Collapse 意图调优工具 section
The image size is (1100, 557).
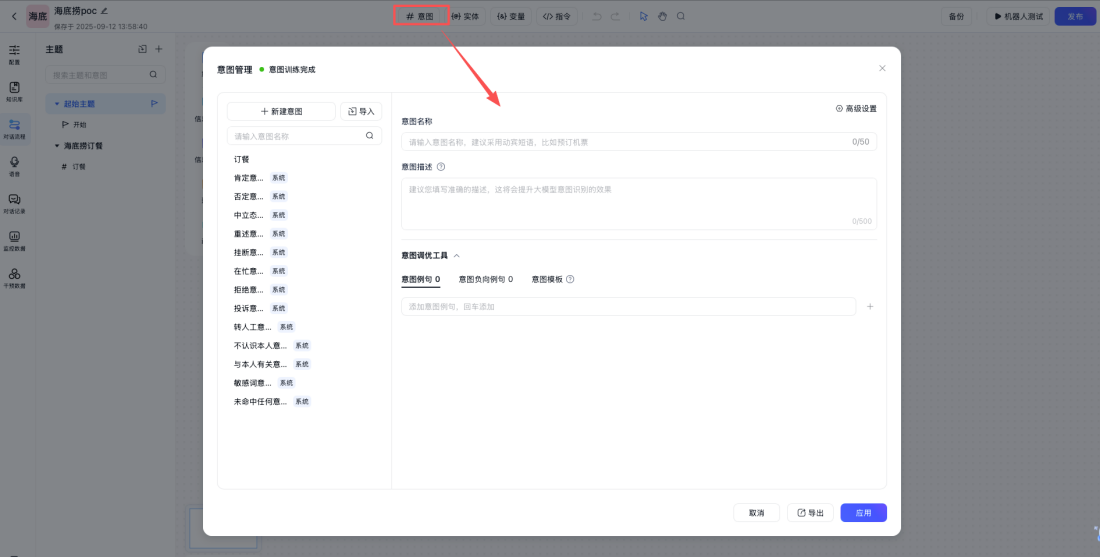coord(457,256)
